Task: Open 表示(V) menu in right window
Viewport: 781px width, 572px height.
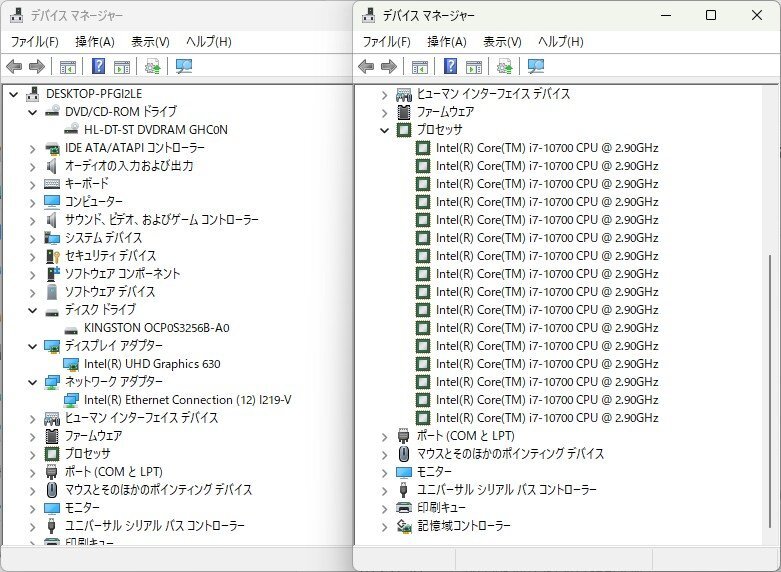Action: pos(502,42)
